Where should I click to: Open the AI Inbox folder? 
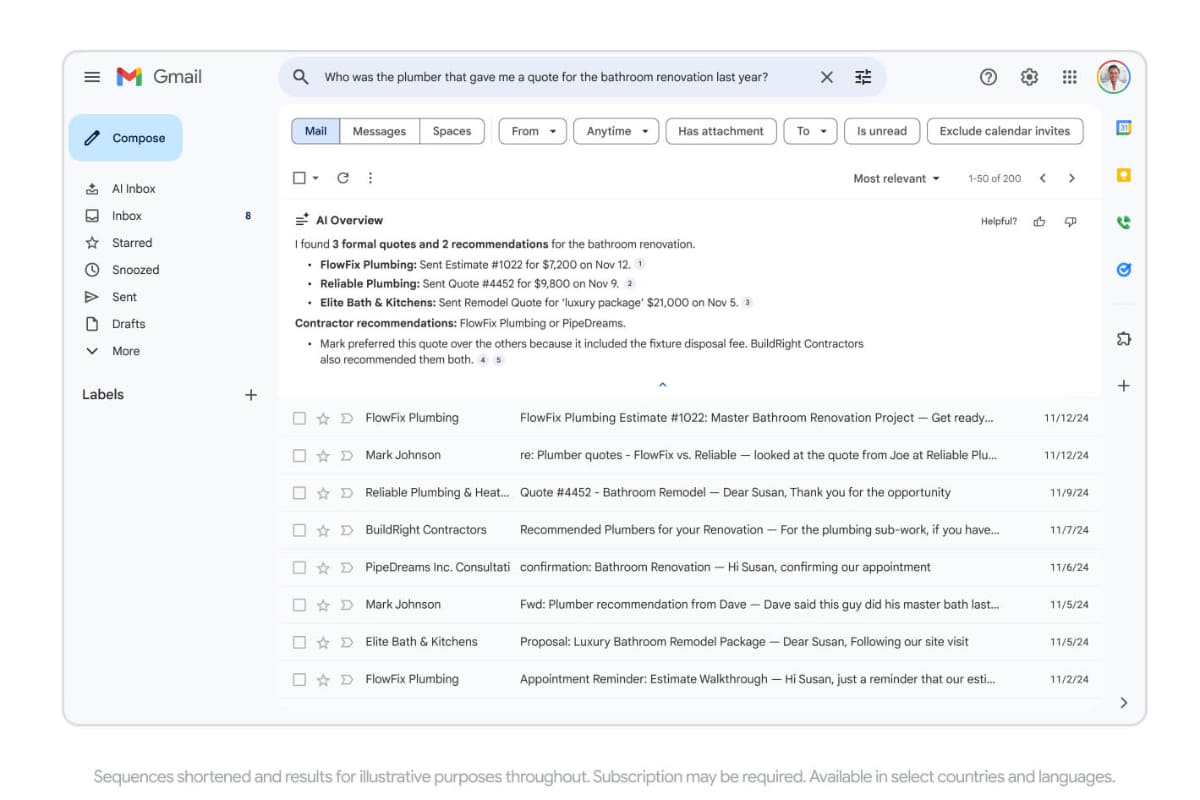point(133,189)
